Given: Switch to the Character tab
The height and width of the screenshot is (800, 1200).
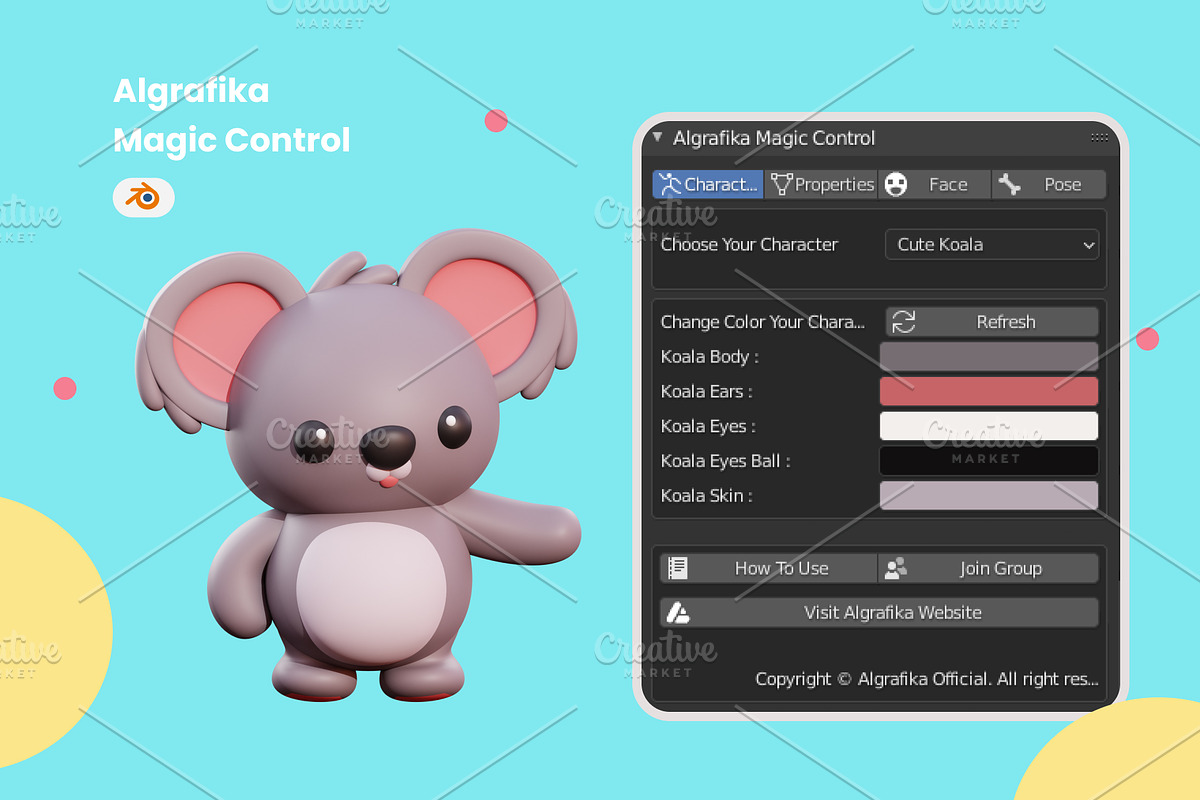Looking at the screenshot, I should [708, 184].
